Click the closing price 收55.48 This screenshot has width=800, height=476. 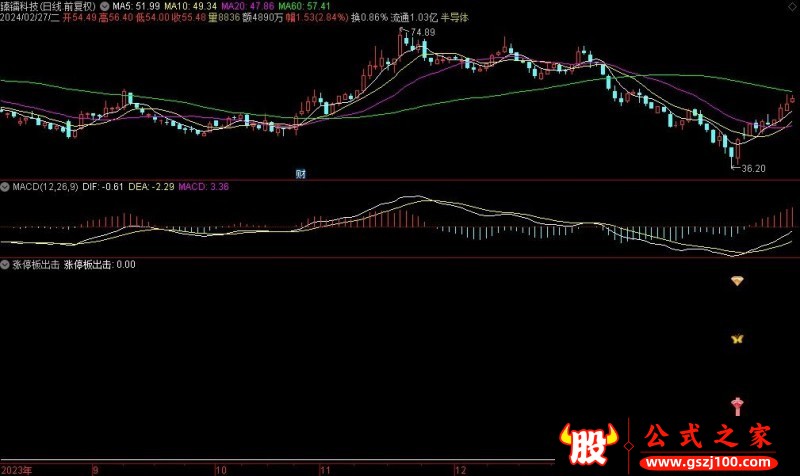189,17
